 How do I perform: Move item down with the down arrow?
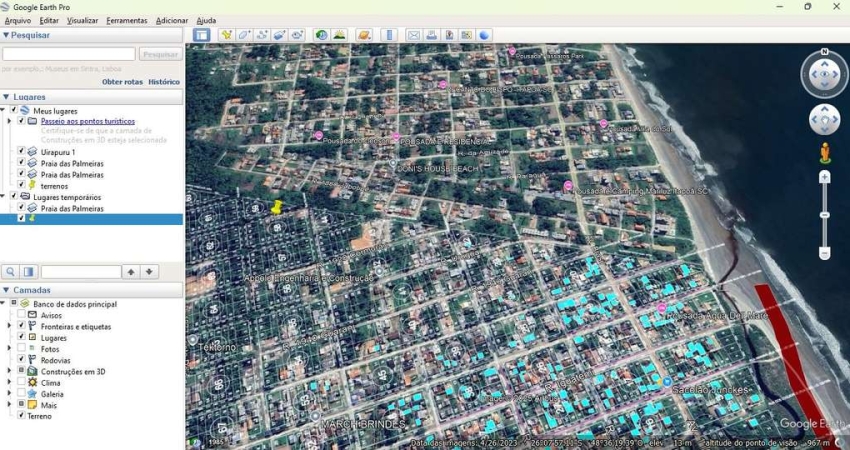tap(149, 272)
